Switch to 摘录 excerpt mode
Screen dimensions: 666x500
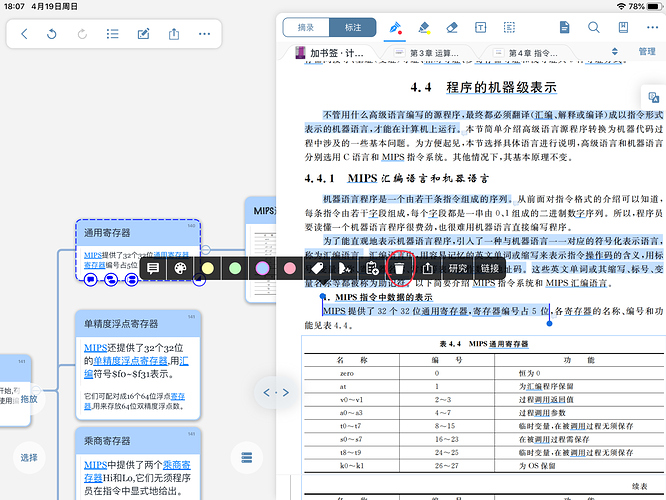point(306,28)
